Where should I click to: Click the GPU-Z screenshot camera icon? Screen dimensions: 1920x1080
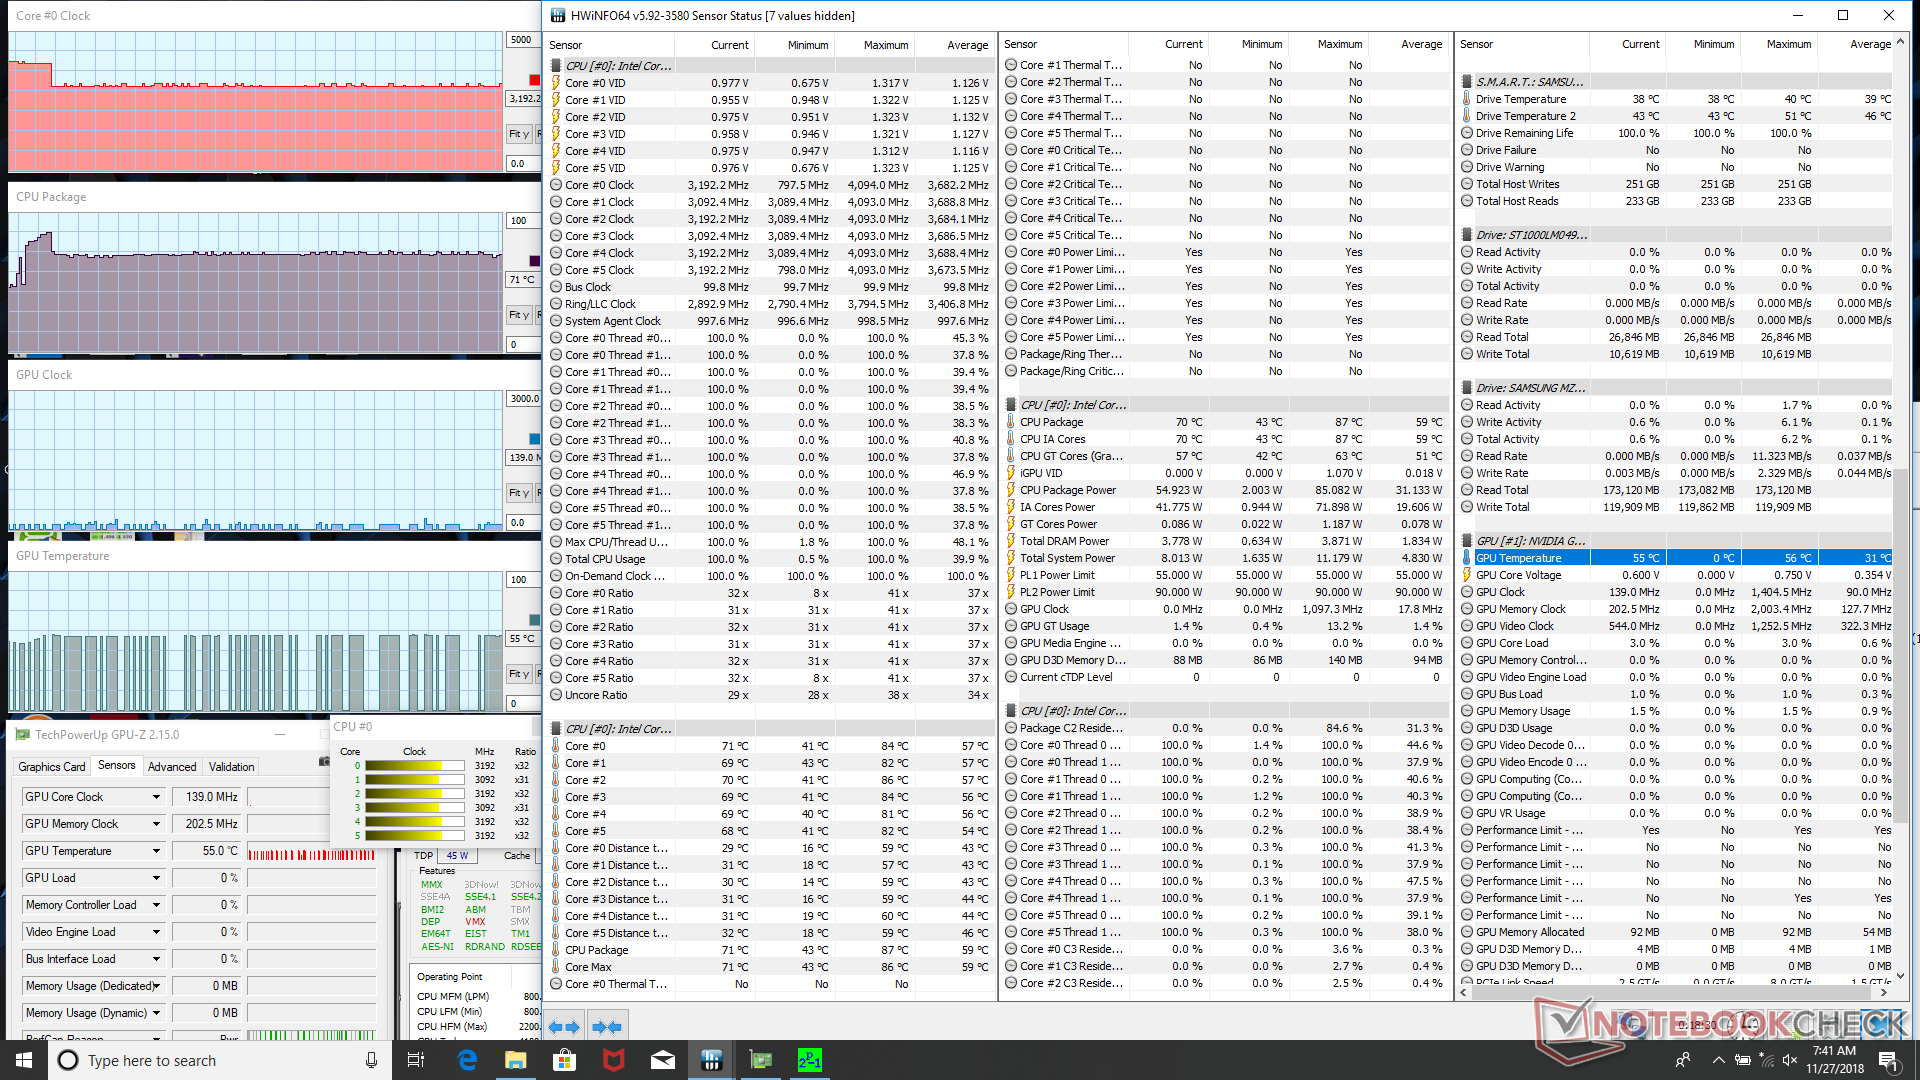[323, 762]
